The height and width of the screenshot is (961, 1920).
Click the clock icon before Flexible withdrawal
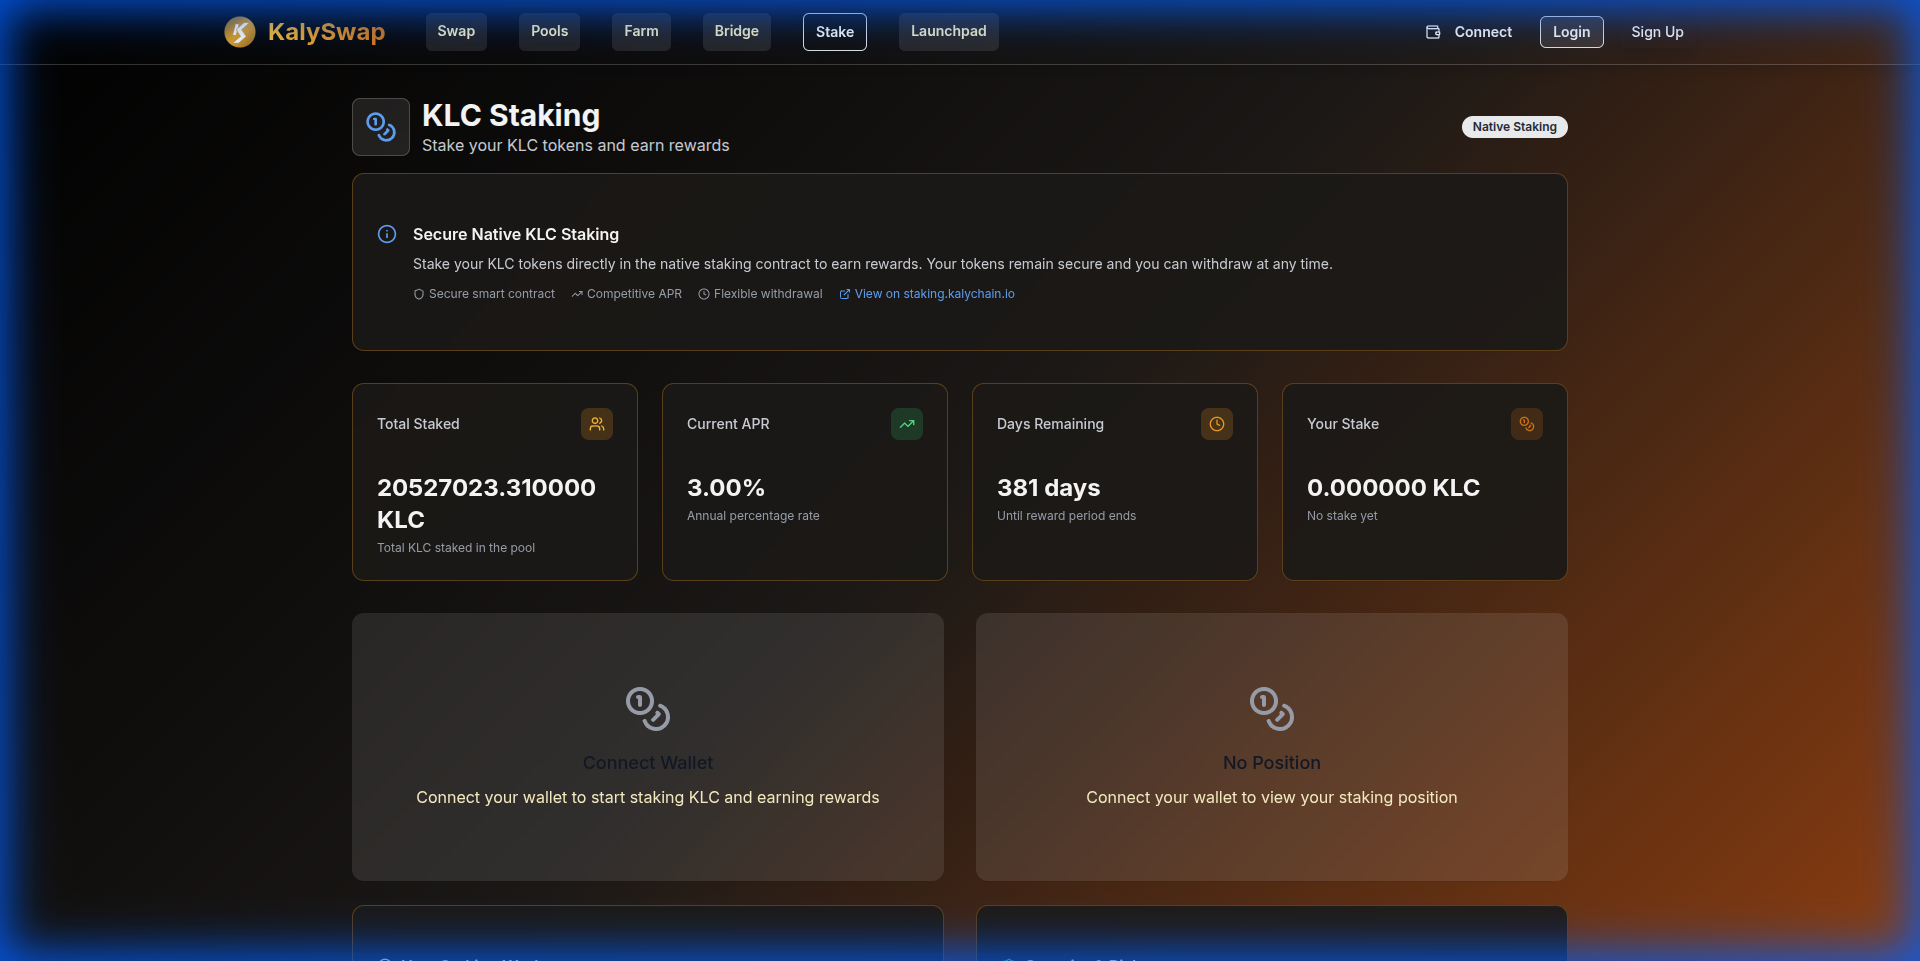coord(705,294)
